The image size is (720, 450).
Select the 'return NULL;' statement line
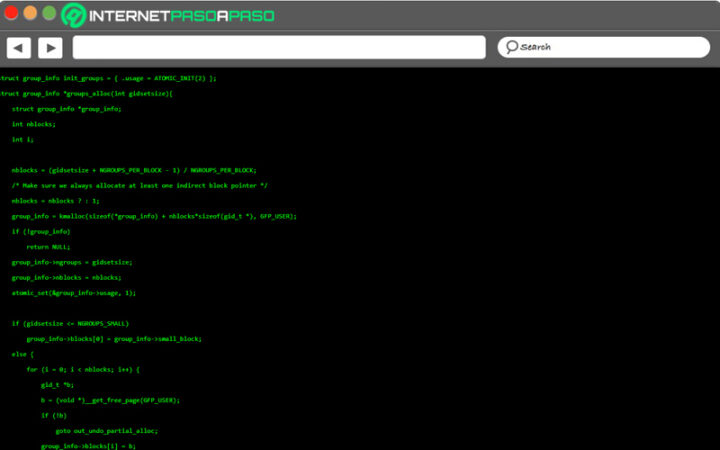(48, 246)
